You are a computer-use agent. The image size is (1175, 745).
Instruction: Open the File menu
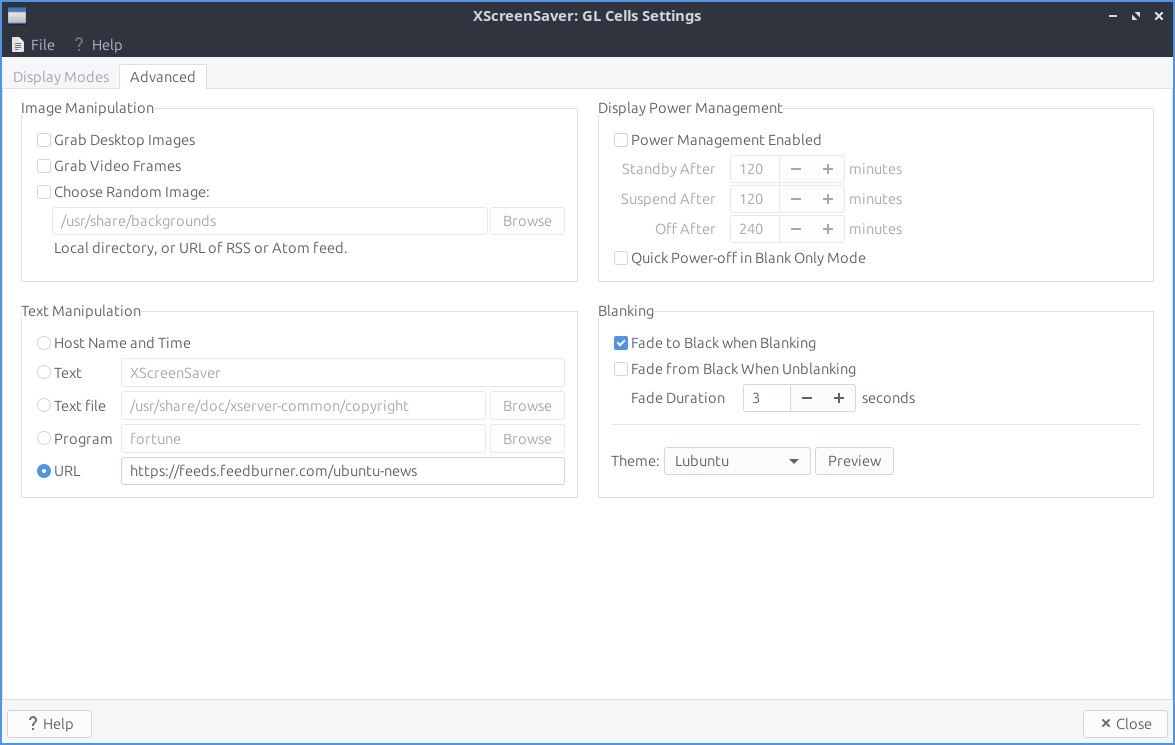[33, 45]
